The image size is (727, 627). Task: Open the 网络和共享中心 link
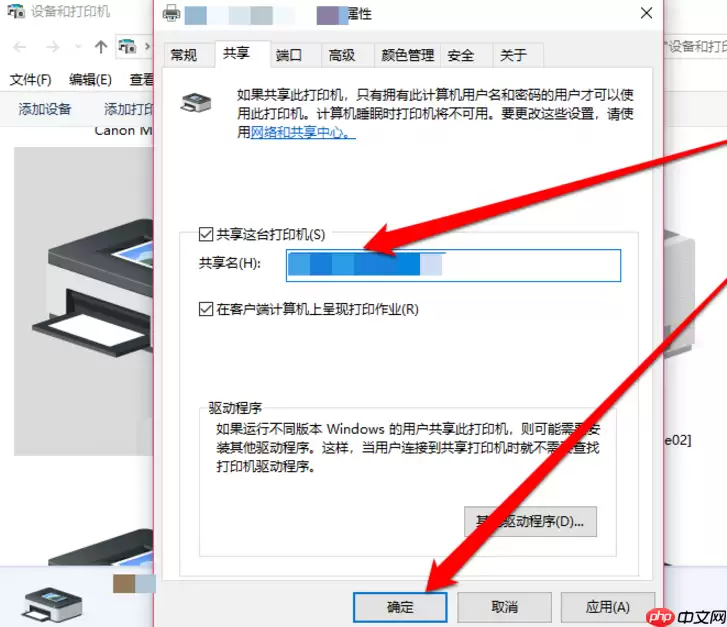point(303,132)
